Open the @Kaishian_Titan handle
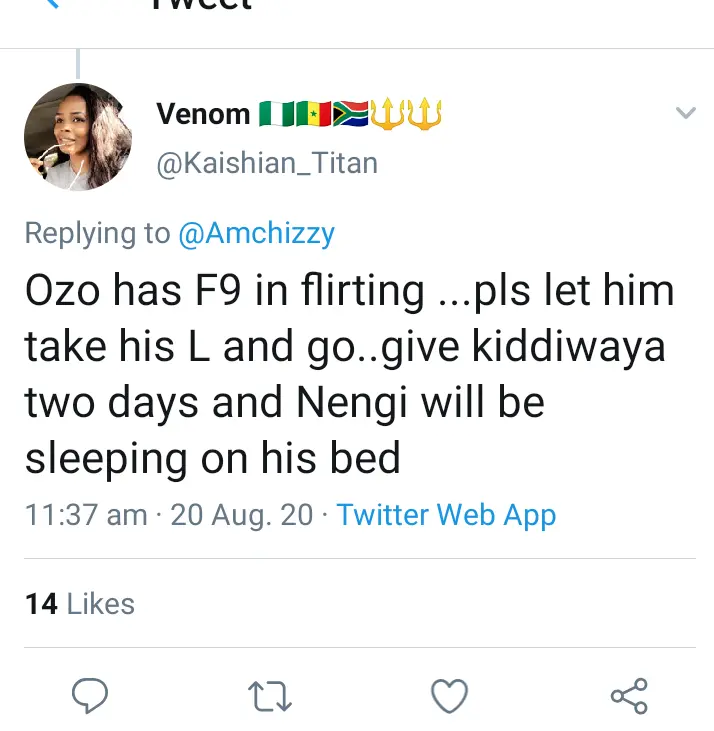The height and width of the screenshot is (731, 714). (267, 162)
